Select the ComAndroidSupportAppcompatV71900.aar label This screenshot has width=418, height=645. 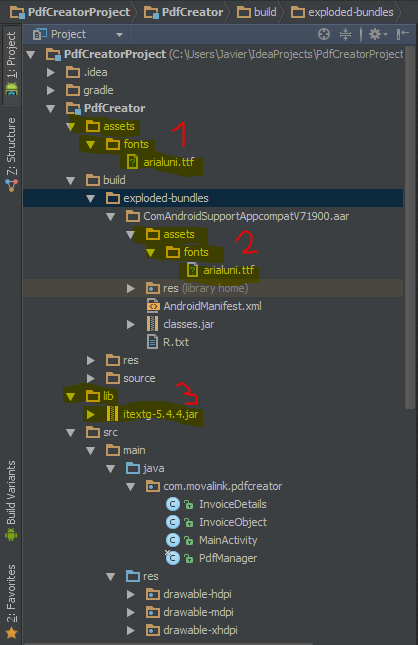point(246,216)
